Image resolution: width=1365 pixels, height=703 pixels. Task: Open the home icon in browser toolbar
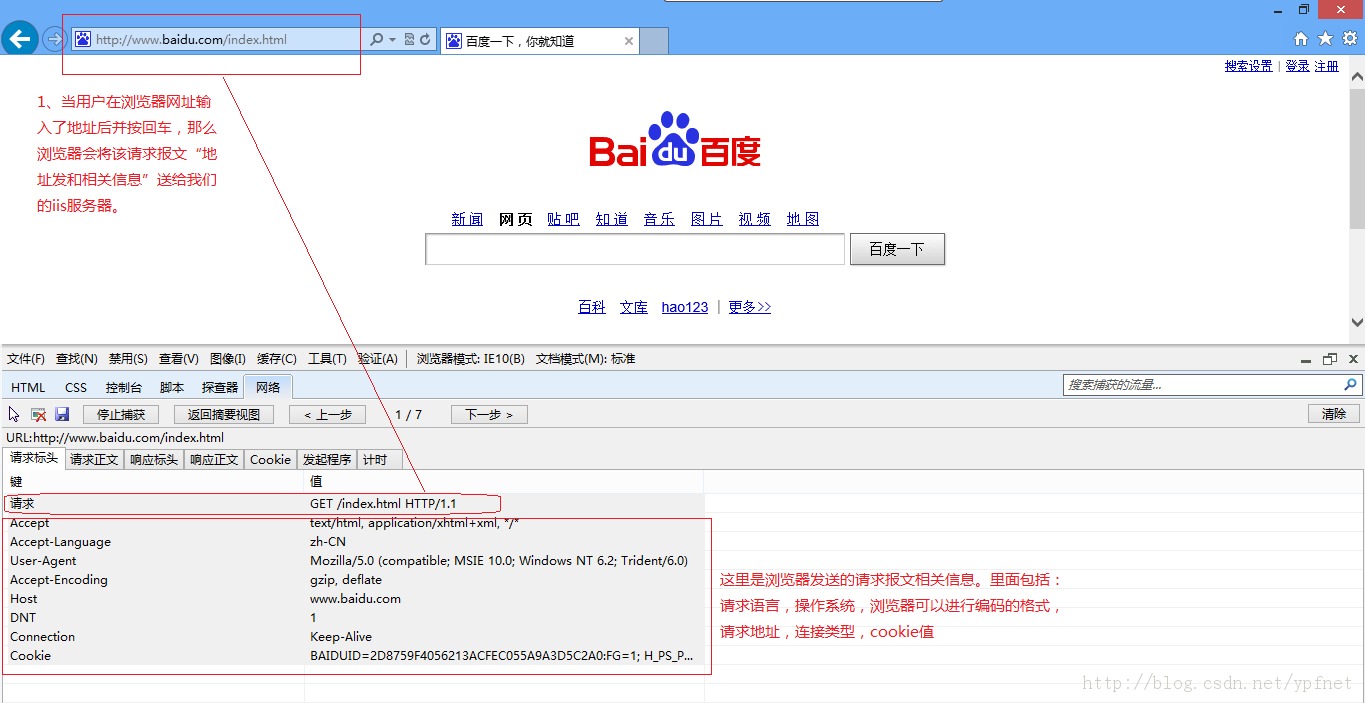[1301, 39]
